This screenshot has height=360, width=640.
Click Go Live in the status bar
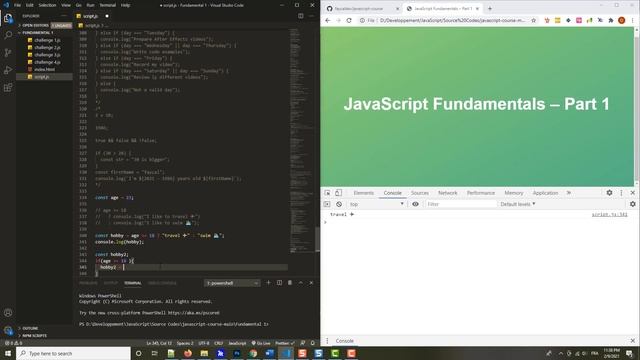261,343
